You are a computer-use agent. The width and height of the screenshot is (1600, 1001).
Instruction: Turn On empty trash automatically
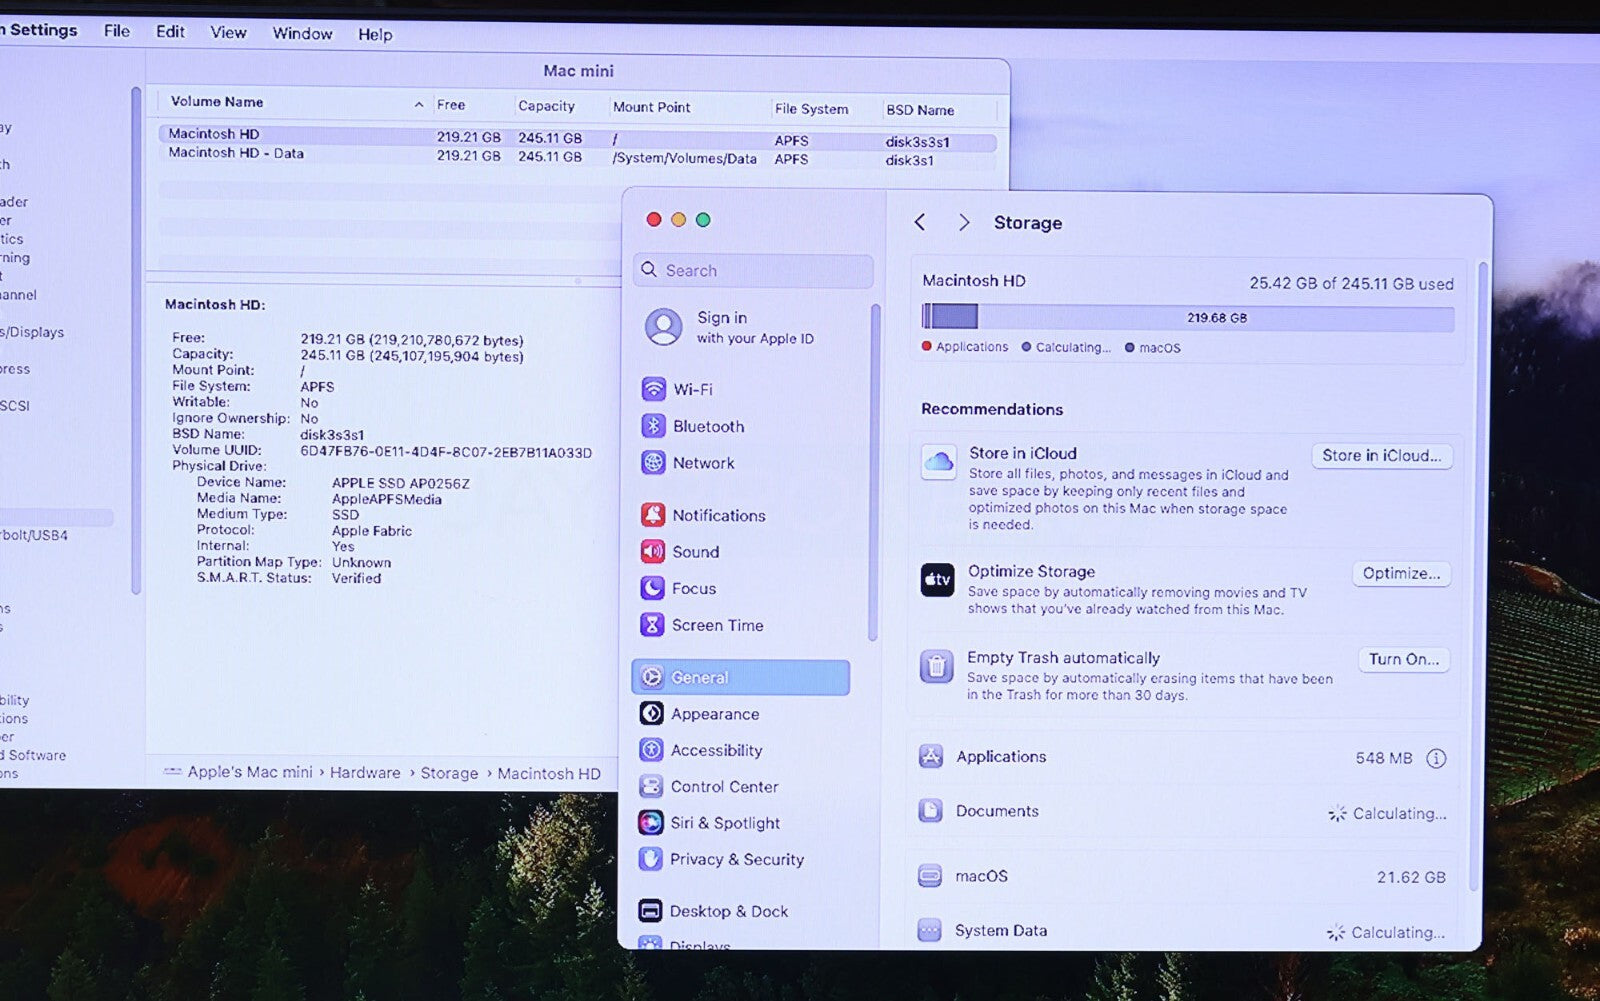coord(1404,660)
